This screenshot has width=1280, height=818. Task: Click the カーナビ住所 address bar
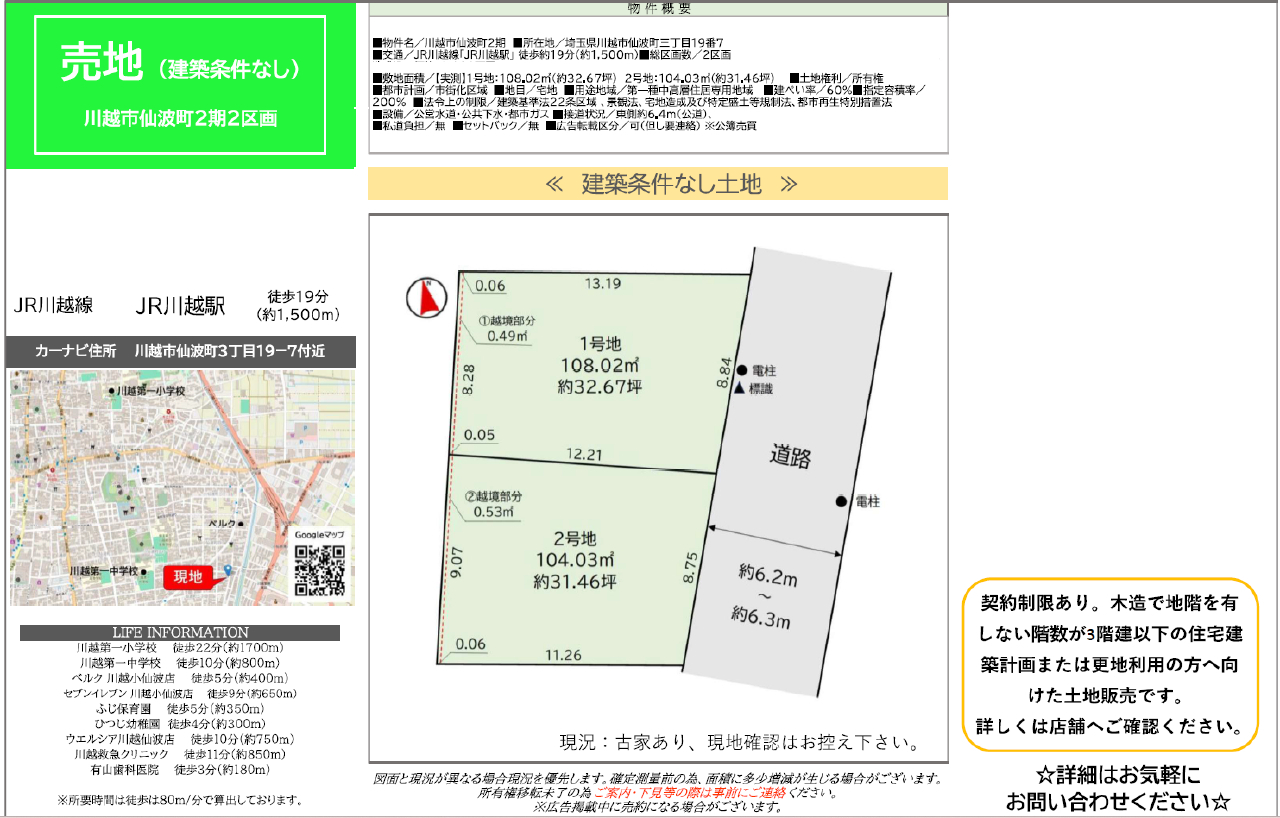(180, 352)
